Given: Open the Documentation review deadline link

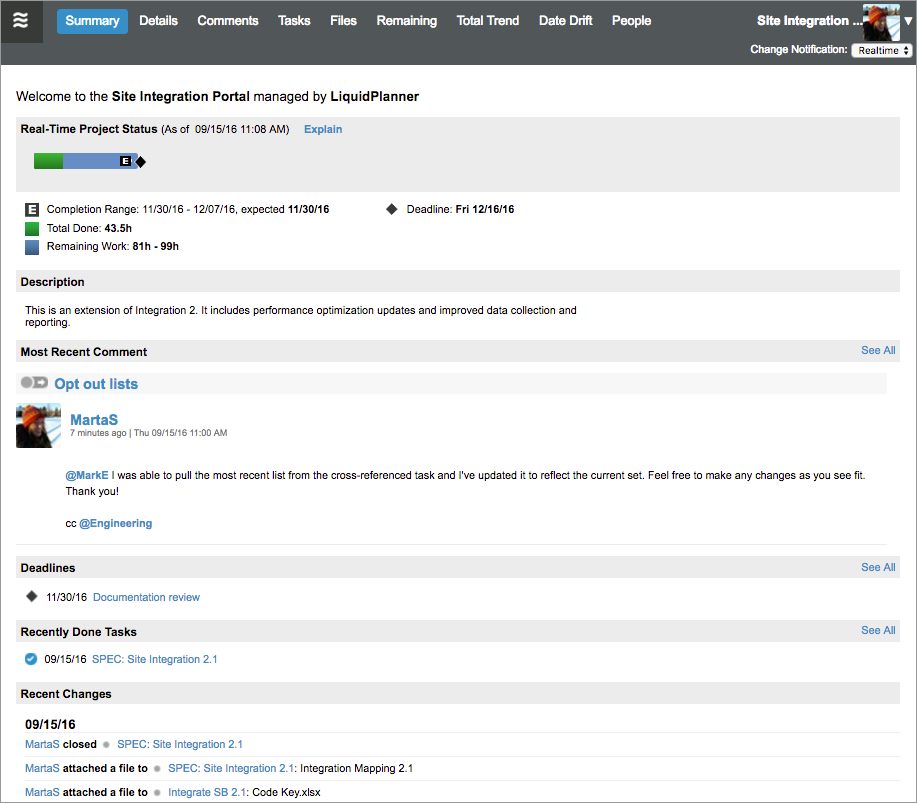Looking at the screenshot, I should (x=146, y=597).
